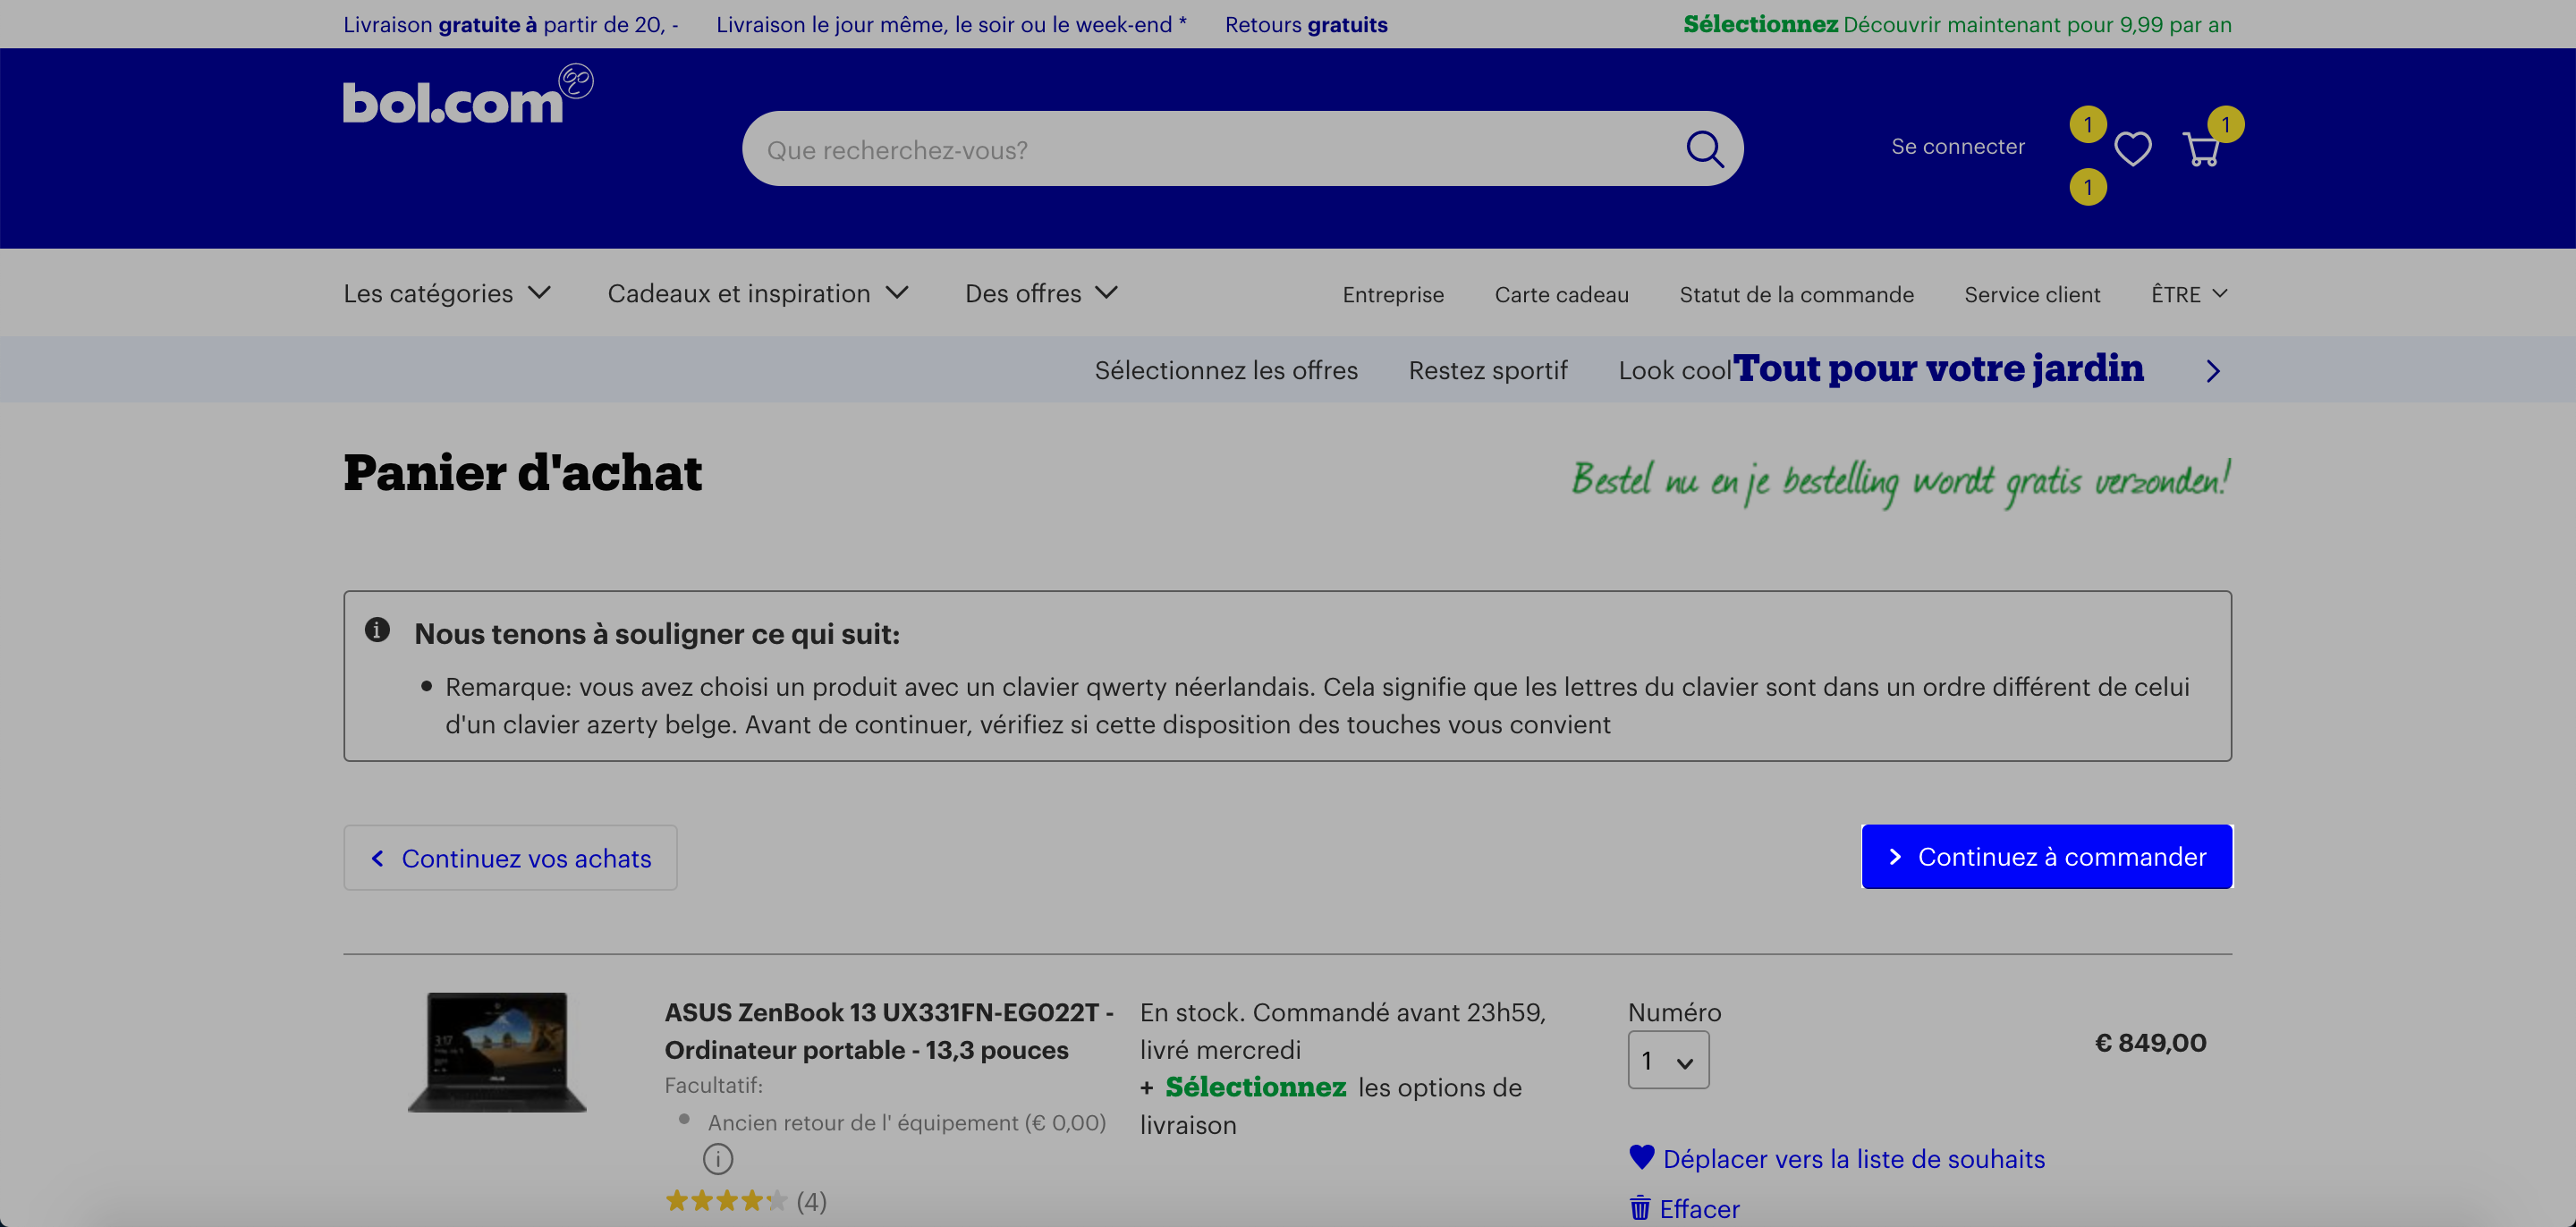Viewport: 2576px width, 1227px height.
Task: Click green 'Sélectionnez' delivery options link
Action: coord(1255,1087)
